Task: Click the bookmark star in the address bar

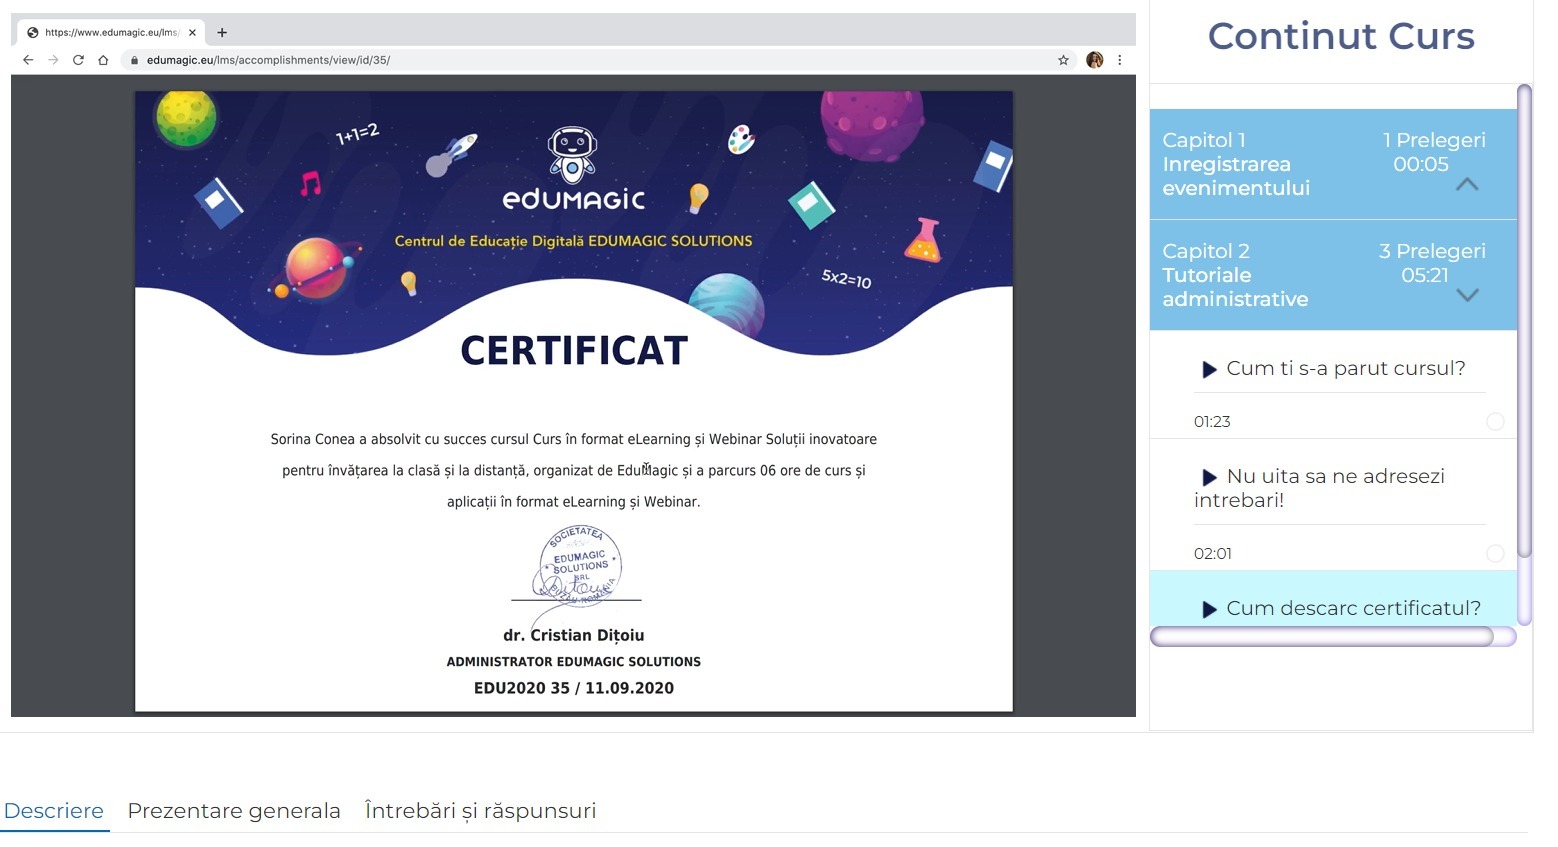Action: (1063, 60)
